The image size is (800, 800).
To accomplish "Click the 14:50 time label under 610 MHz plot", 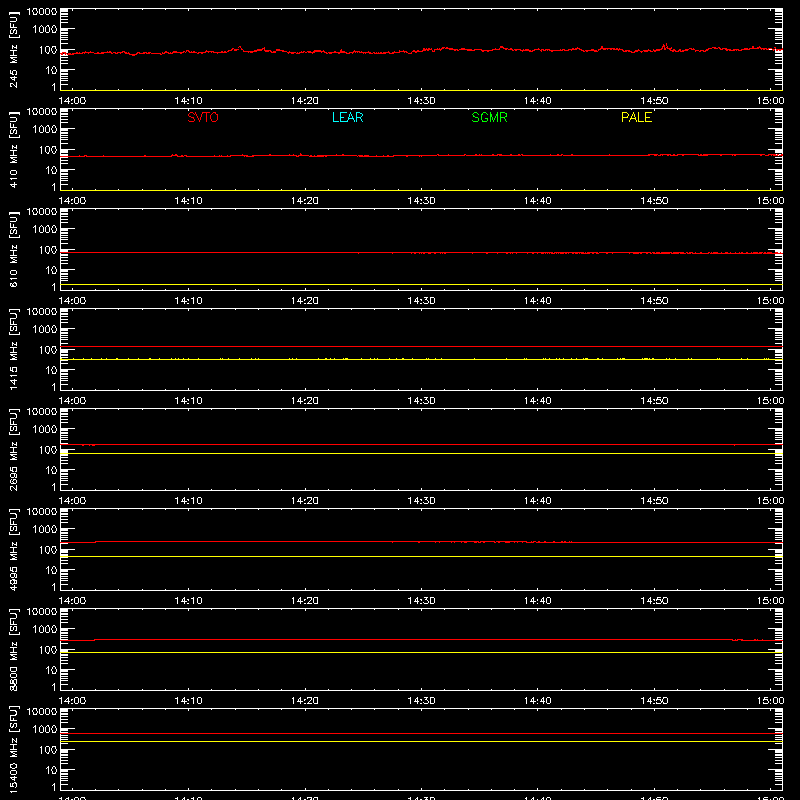I will (x=654, y=301).
